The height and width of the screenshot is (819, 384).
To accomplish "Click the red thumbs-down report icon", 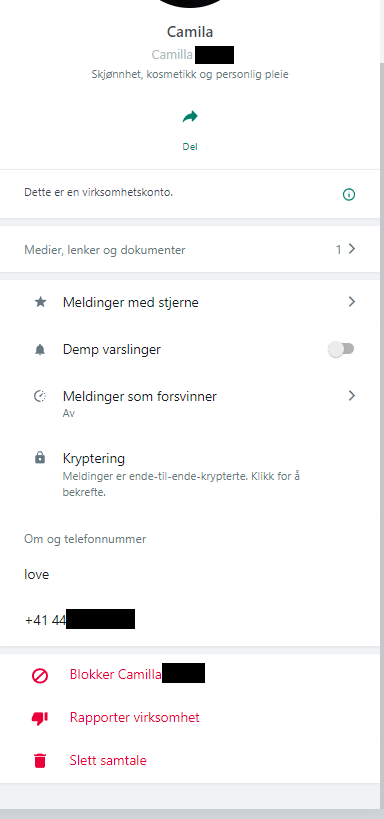I will click(40, 719).
